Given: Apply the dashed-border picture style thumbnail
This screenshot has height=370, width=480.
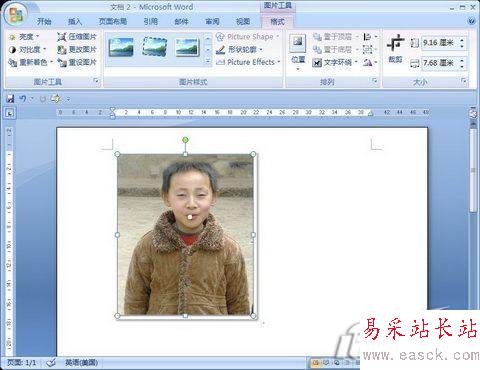Looking at the screenshot, I should (x=154, y=47).
